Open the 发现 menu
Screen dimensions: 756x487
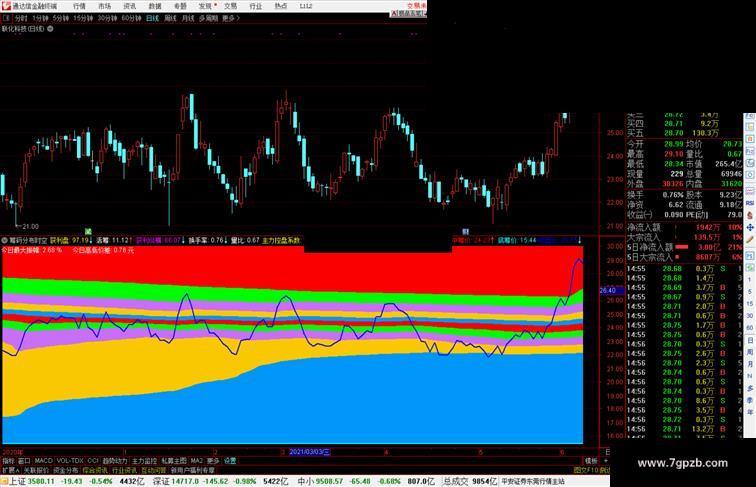(x=205, y=6)
